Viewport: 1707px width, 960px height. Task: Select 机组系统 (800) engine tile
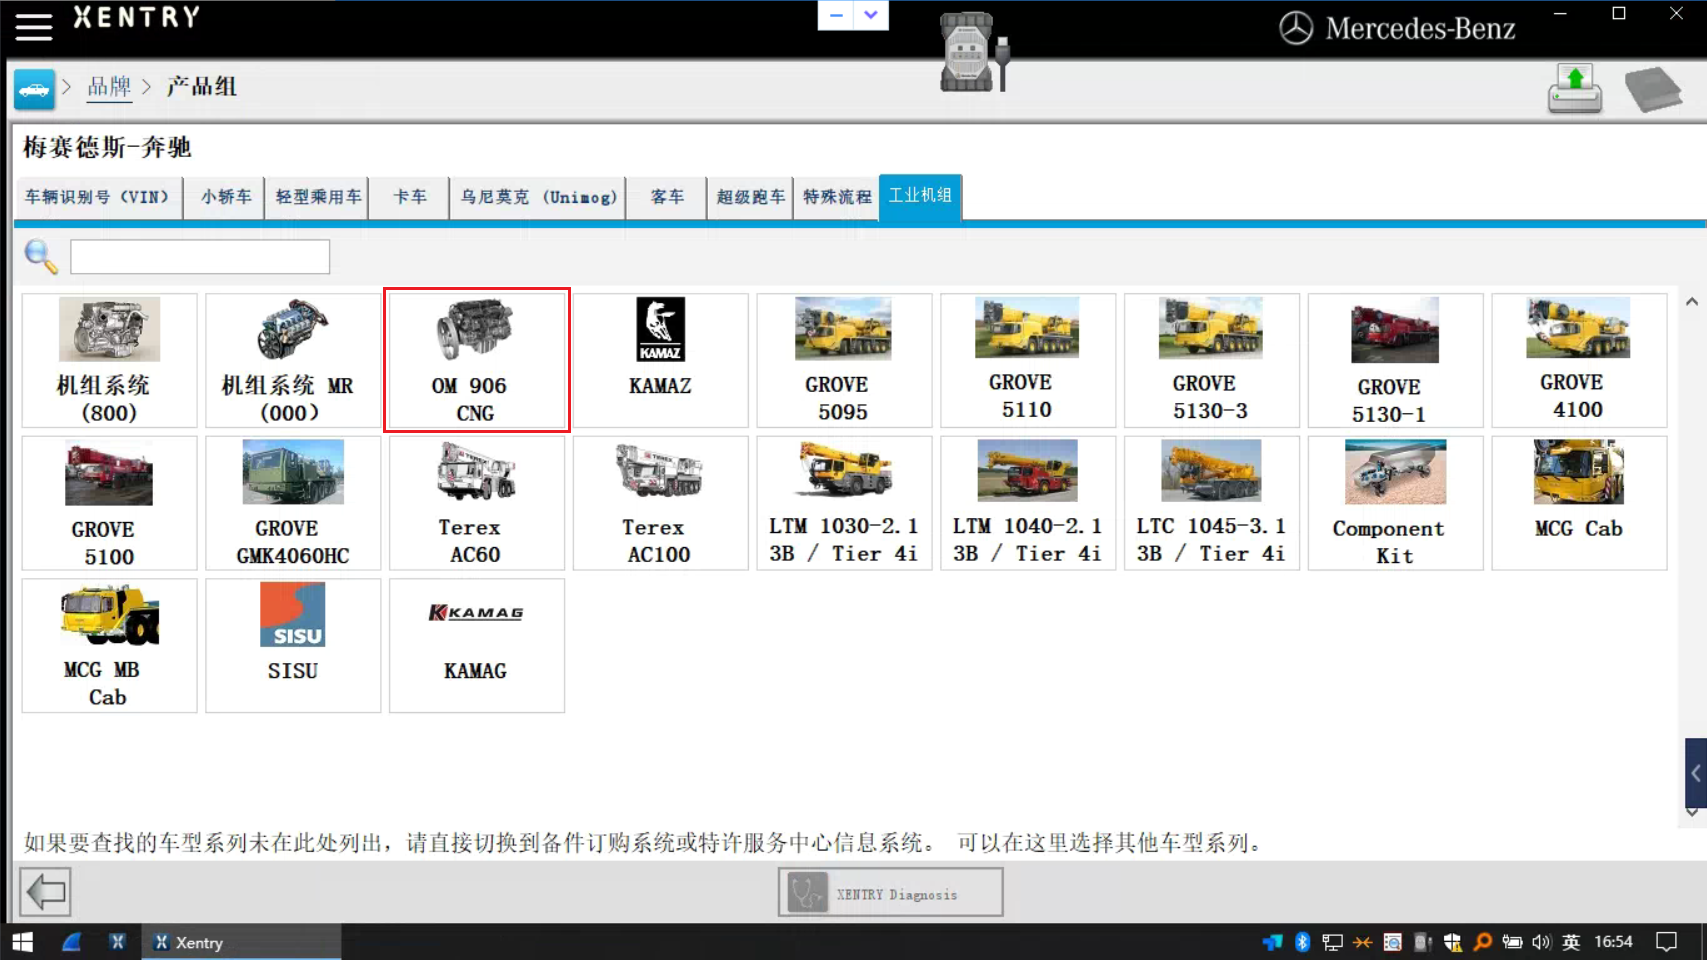tap(109, 360)
